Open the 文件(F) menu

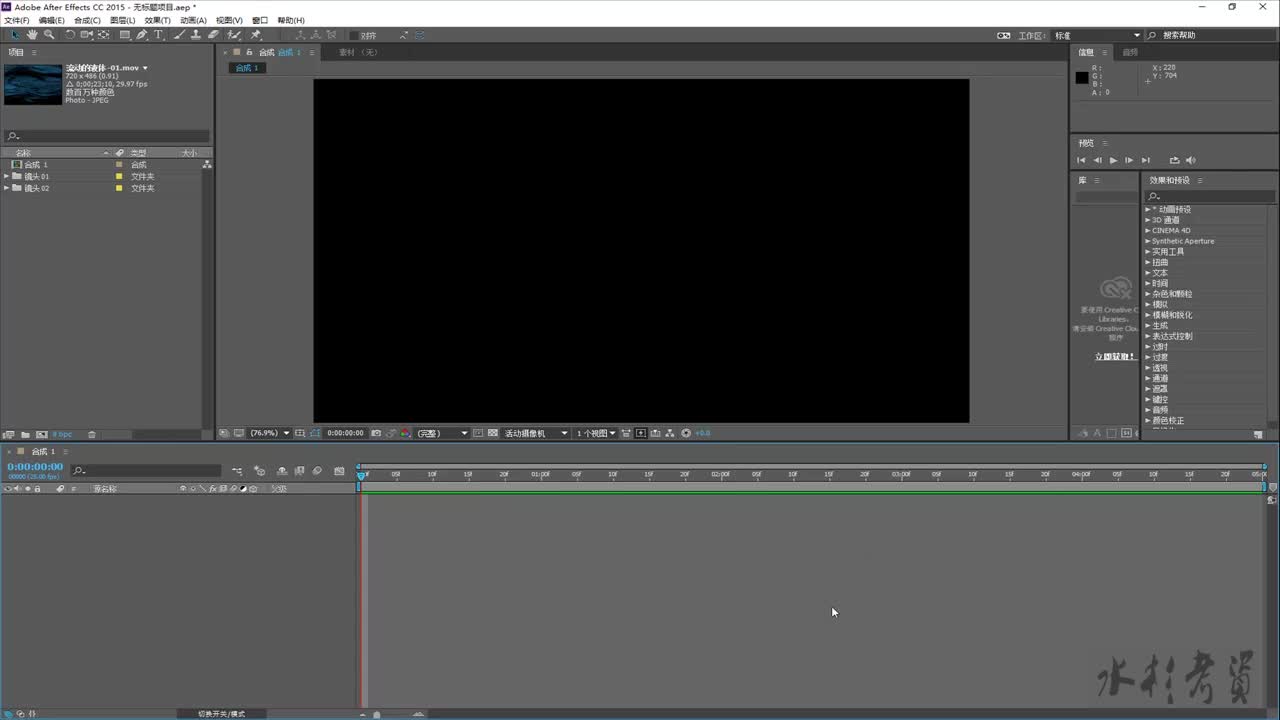tap(16, 20)
